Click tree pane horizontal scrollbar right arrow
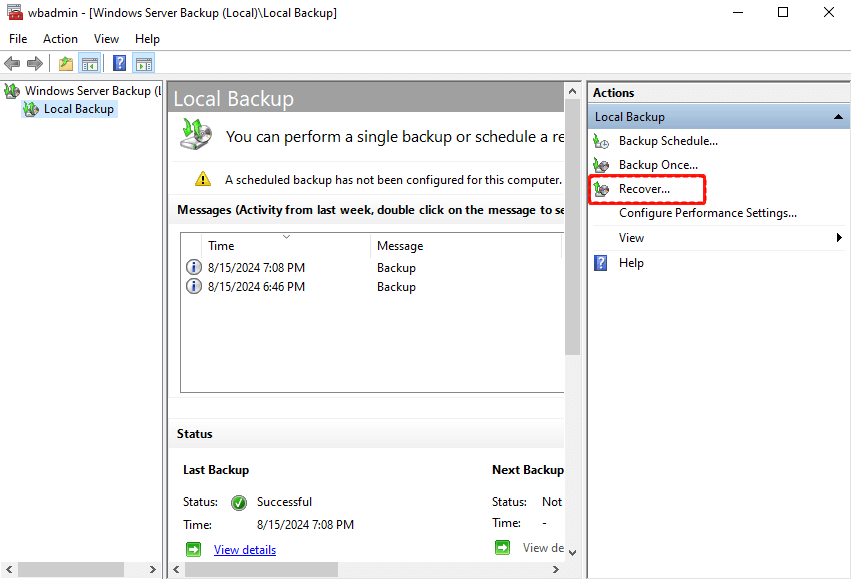The height and width of the screenshot is (579, 851). pyautogui.click(x=153, y=569)
